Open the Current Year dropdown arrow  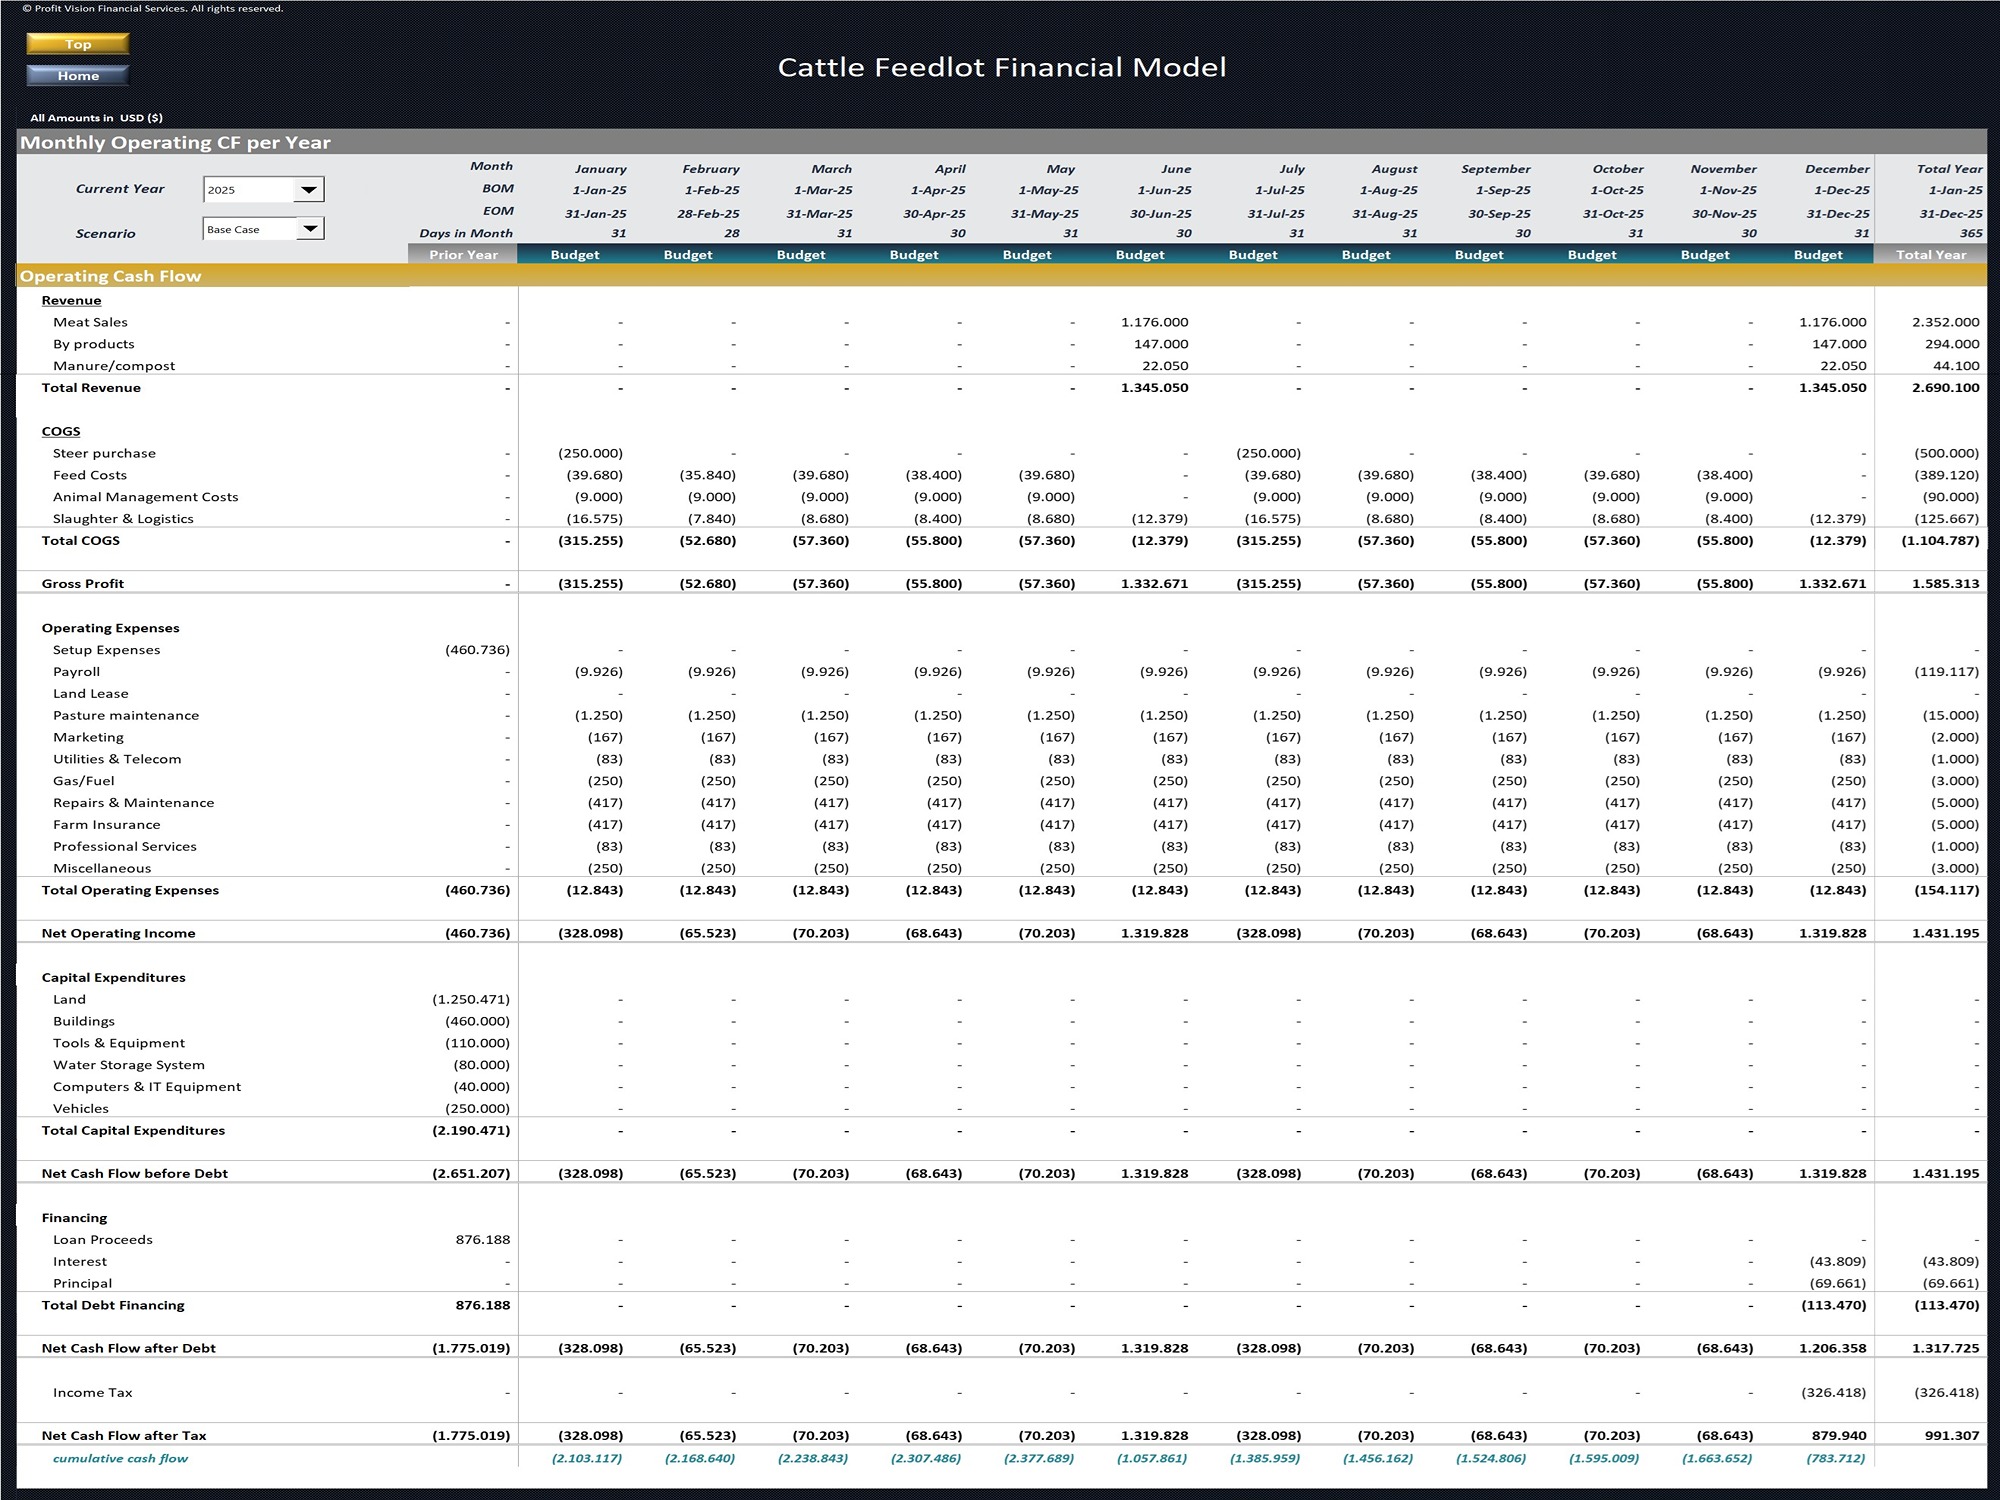[x=309, y=190]
